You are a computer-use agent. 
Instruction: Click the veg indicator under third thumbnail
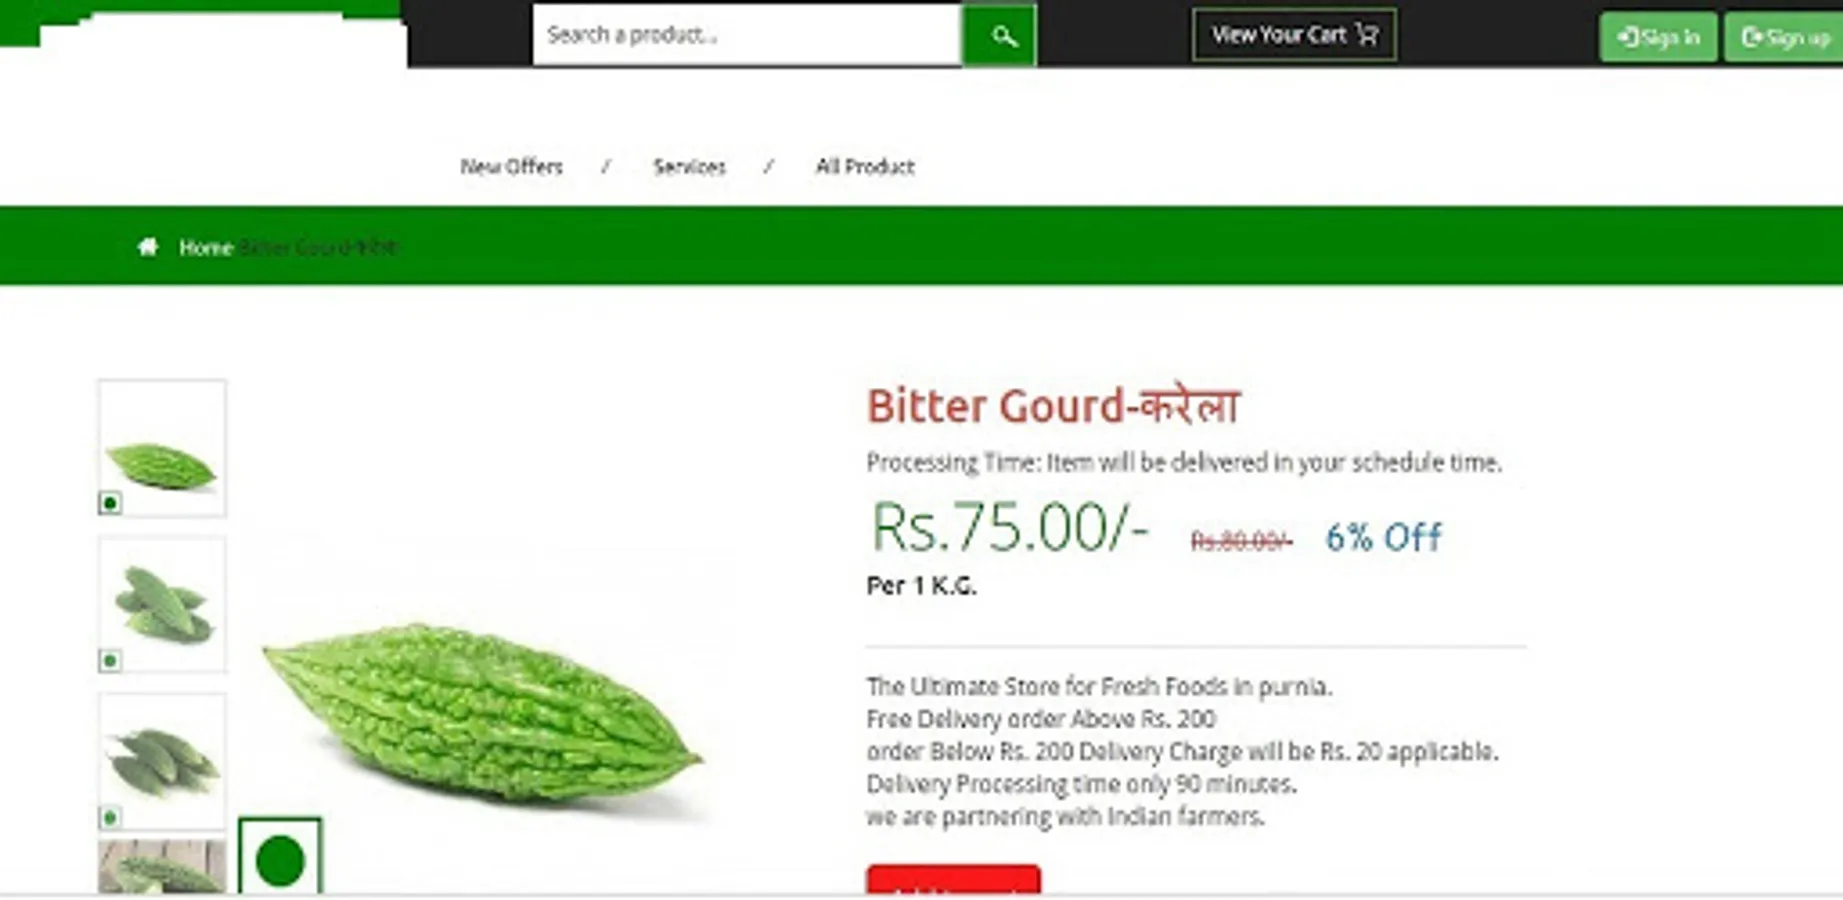coord(110,817)
